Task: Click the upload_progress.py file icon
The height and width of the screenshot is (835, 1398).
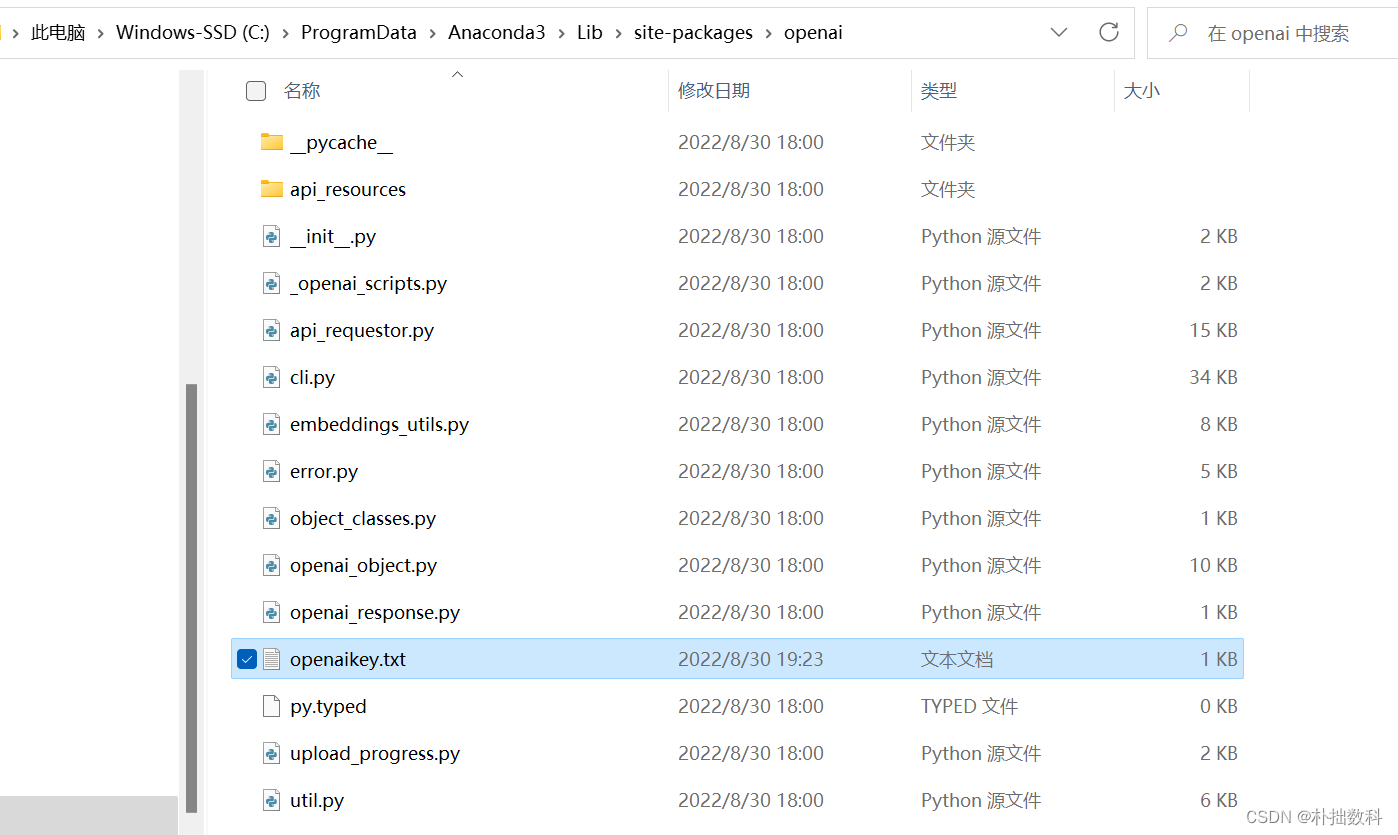Action: coord(271,753)
